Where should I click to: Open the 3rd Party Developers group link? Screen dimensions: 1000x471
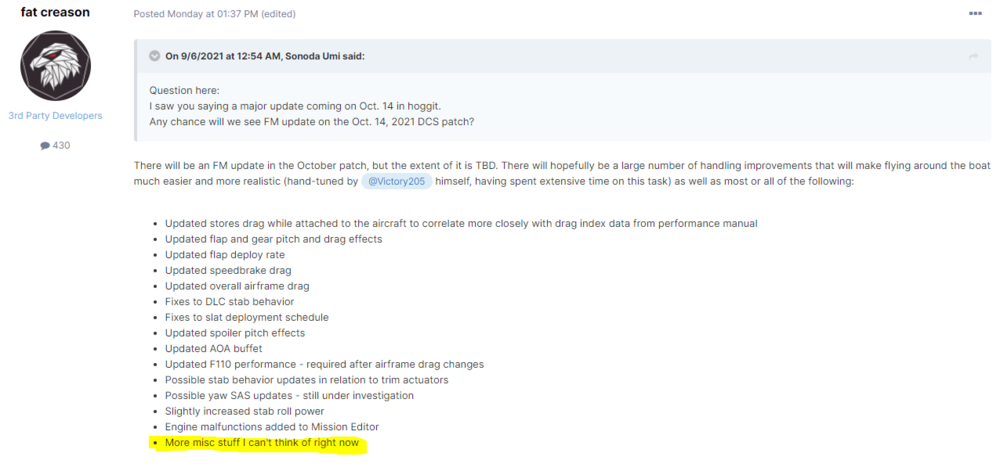click(x=55, y=116)
